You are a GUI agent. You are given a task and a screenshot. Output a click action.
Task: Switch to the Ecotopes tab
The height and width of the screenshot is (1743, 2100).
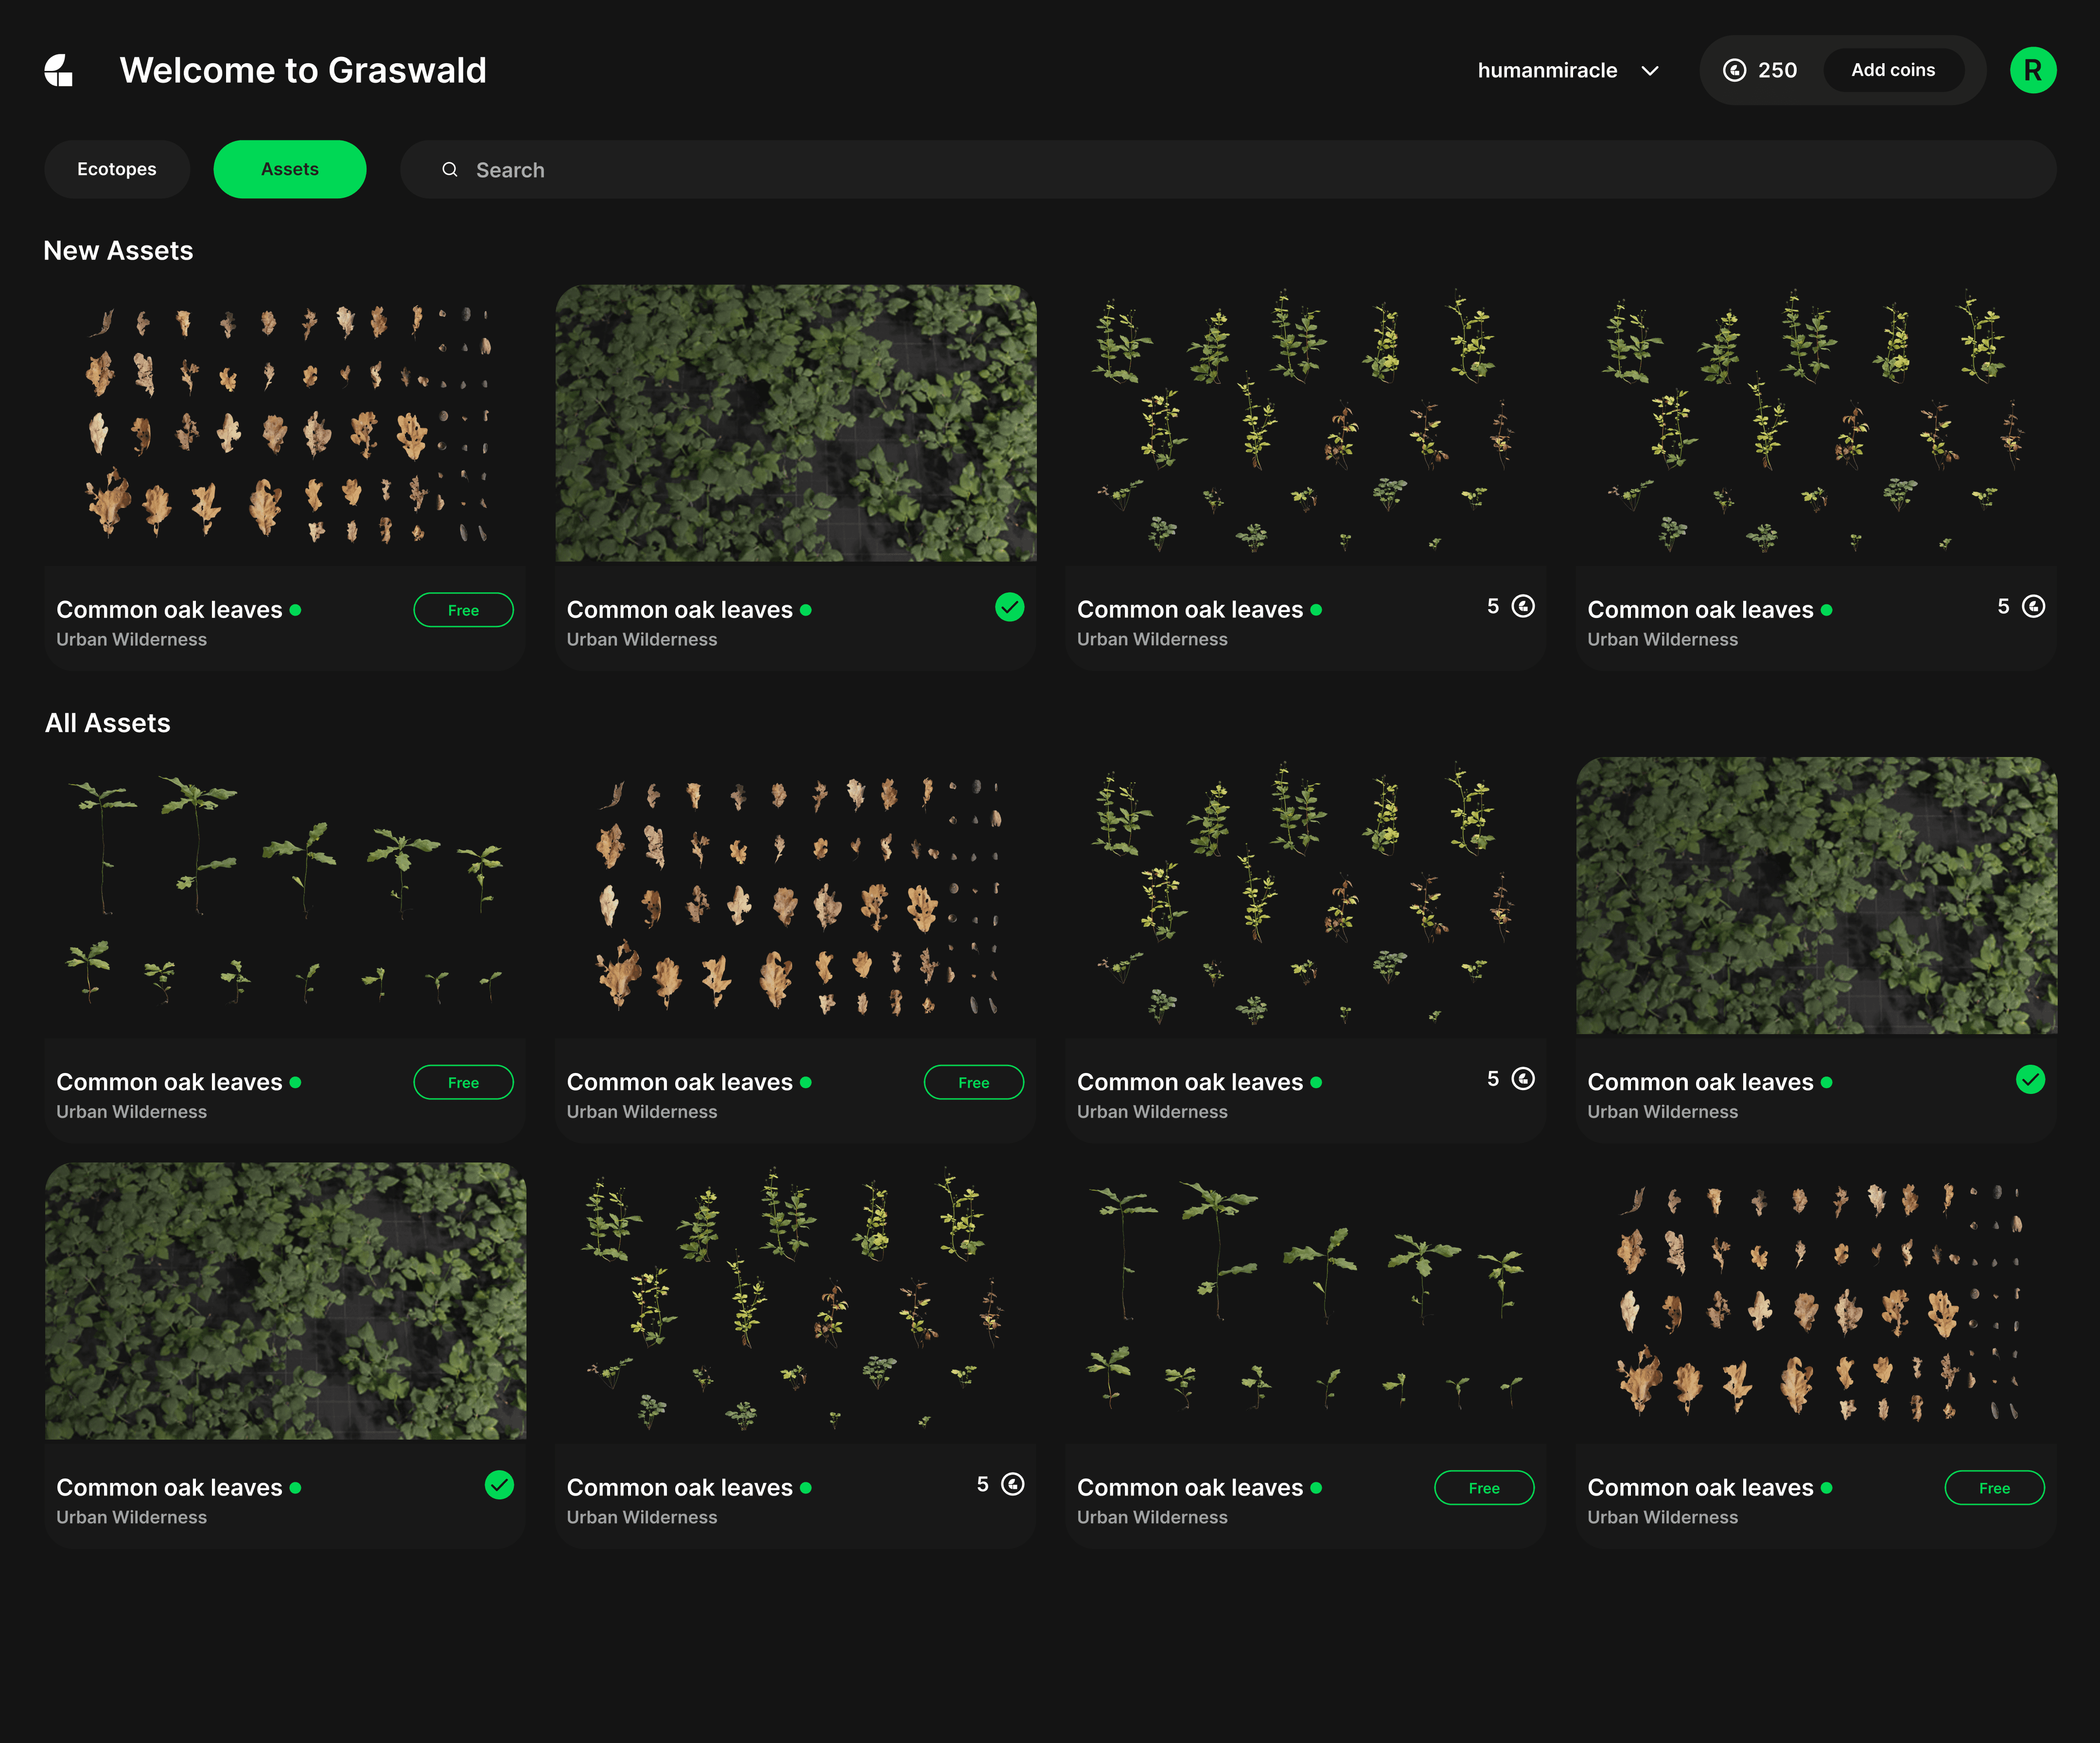coord(117,169)
